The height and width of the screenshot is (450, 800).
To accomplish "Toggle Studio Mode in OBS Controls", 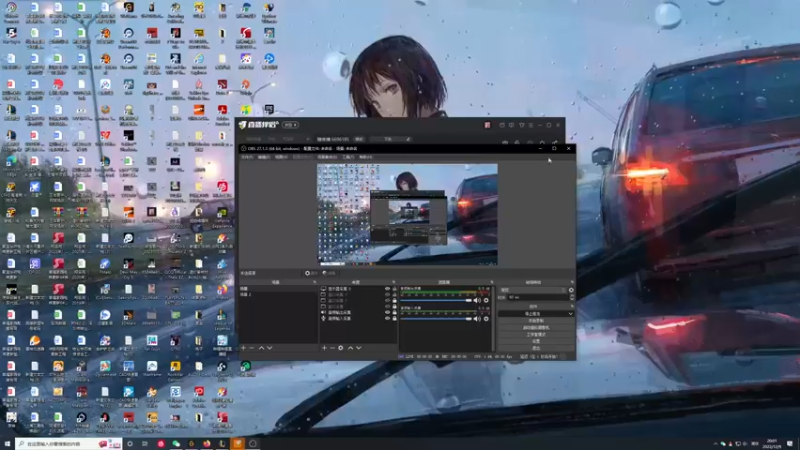I will click(536, 334).
